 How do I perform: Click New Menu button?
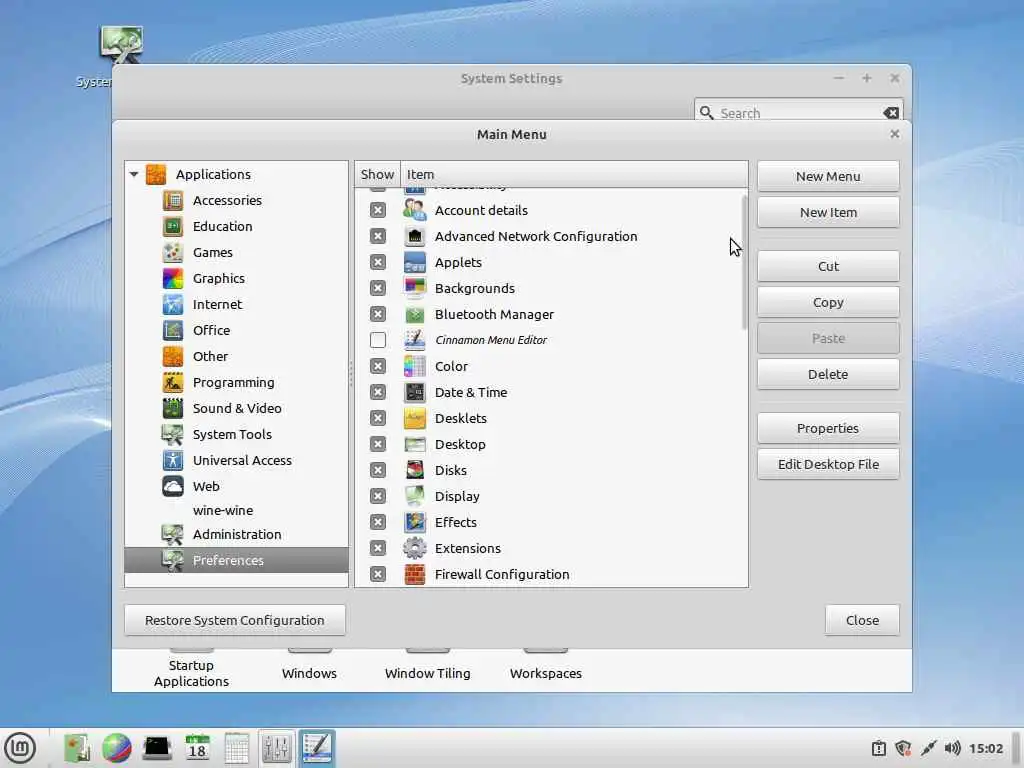tap(828, 176)
